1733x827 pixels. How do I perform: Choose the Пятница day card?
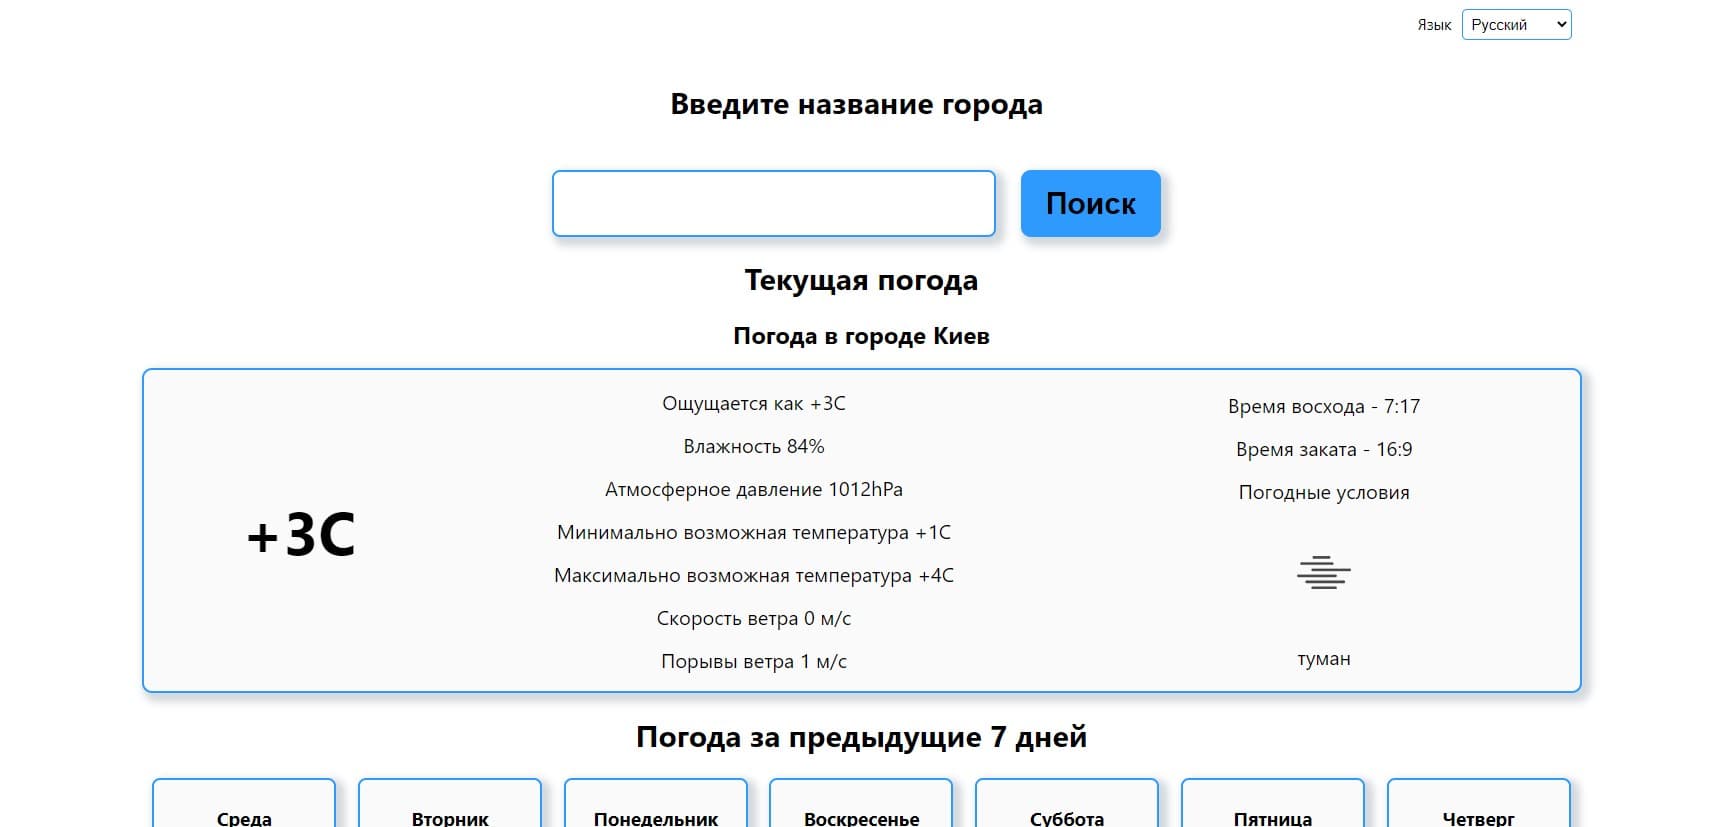pyautogui.click(x=1273, y=805)
